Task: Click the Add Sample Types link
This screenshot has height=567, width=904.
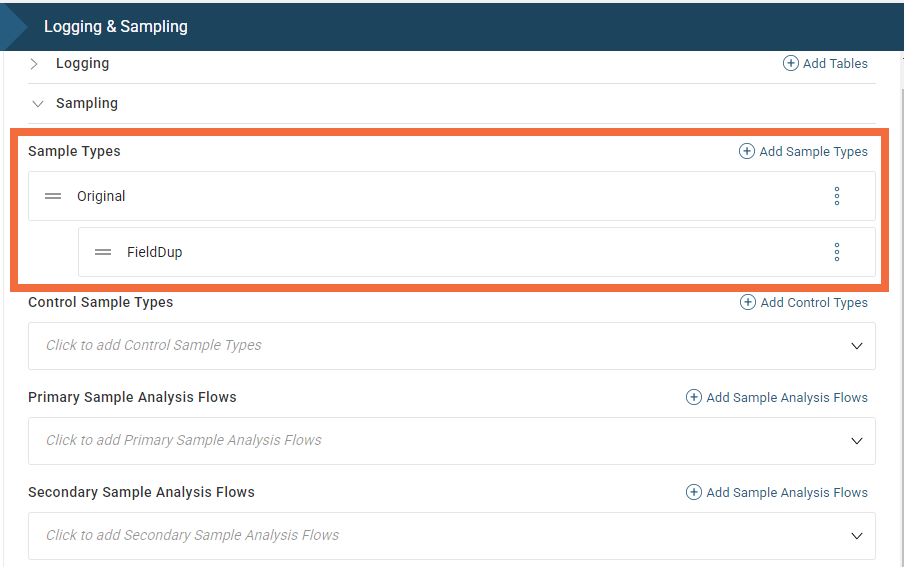Action: pos(813,151)
